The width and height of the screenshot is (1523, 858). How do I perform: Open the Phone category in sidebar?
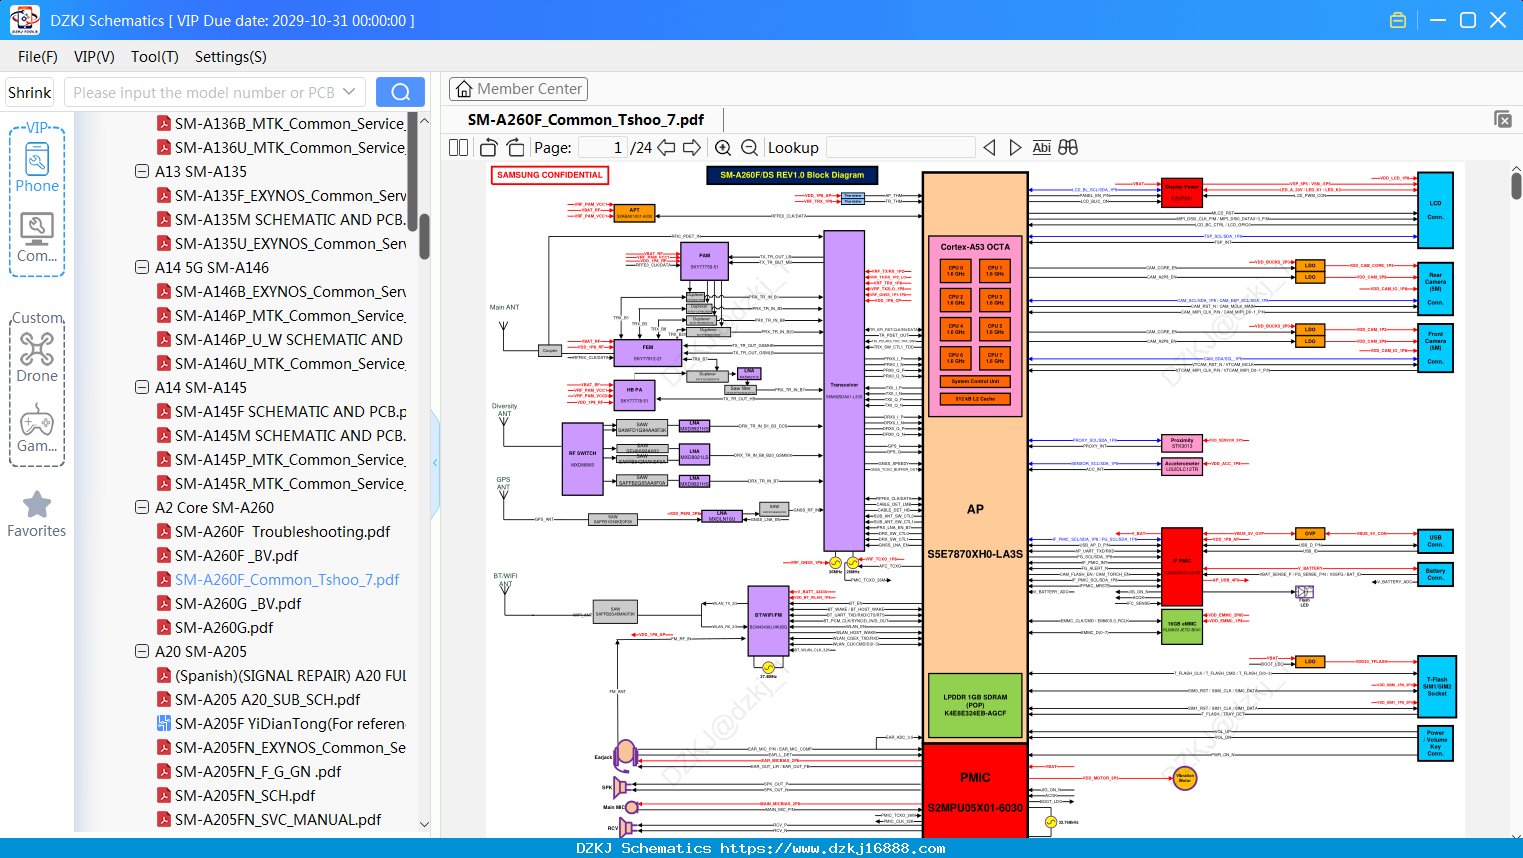[x=37, y=168]
